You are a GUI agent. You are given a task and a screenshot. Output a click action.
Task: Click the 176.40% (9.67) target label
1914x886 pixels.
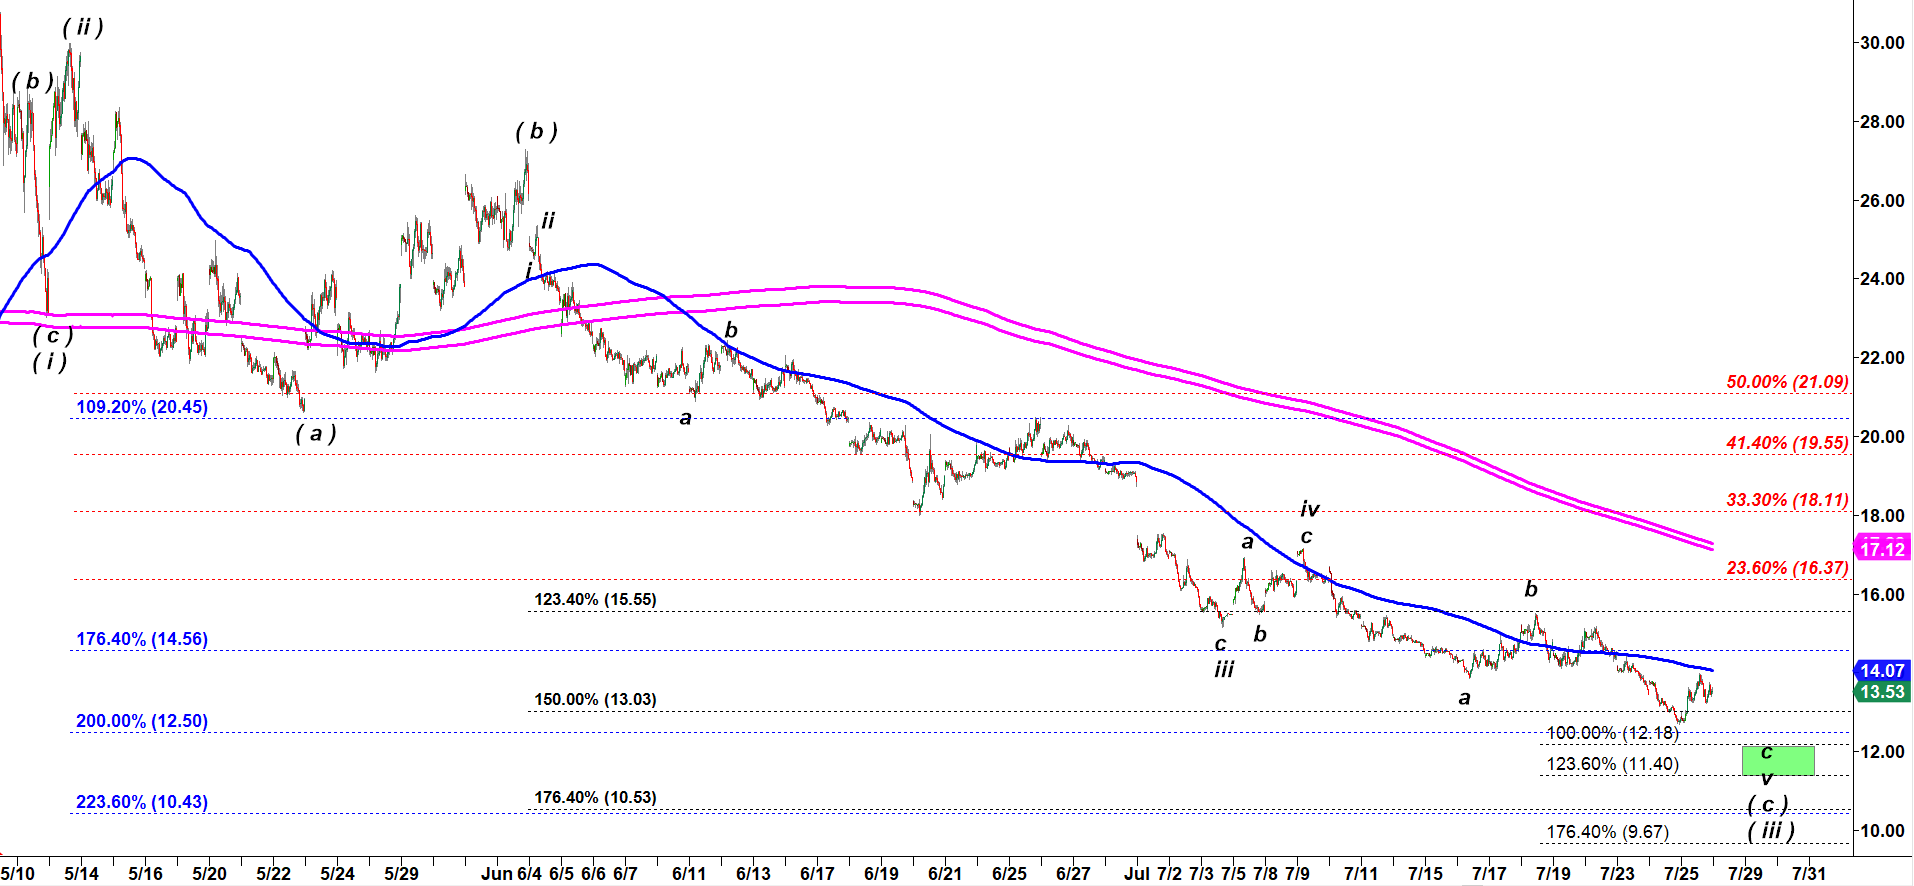[1607, 832]
